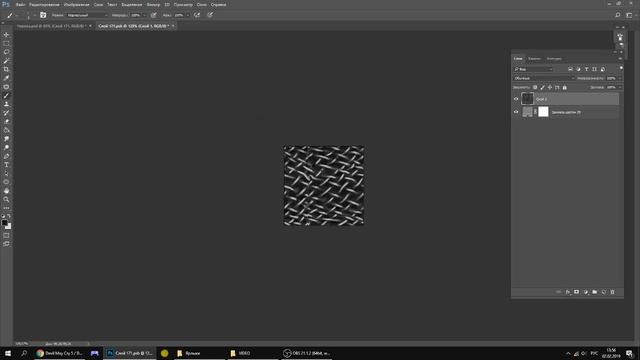Turn layer filtering on or off

[x=621, y=68]
